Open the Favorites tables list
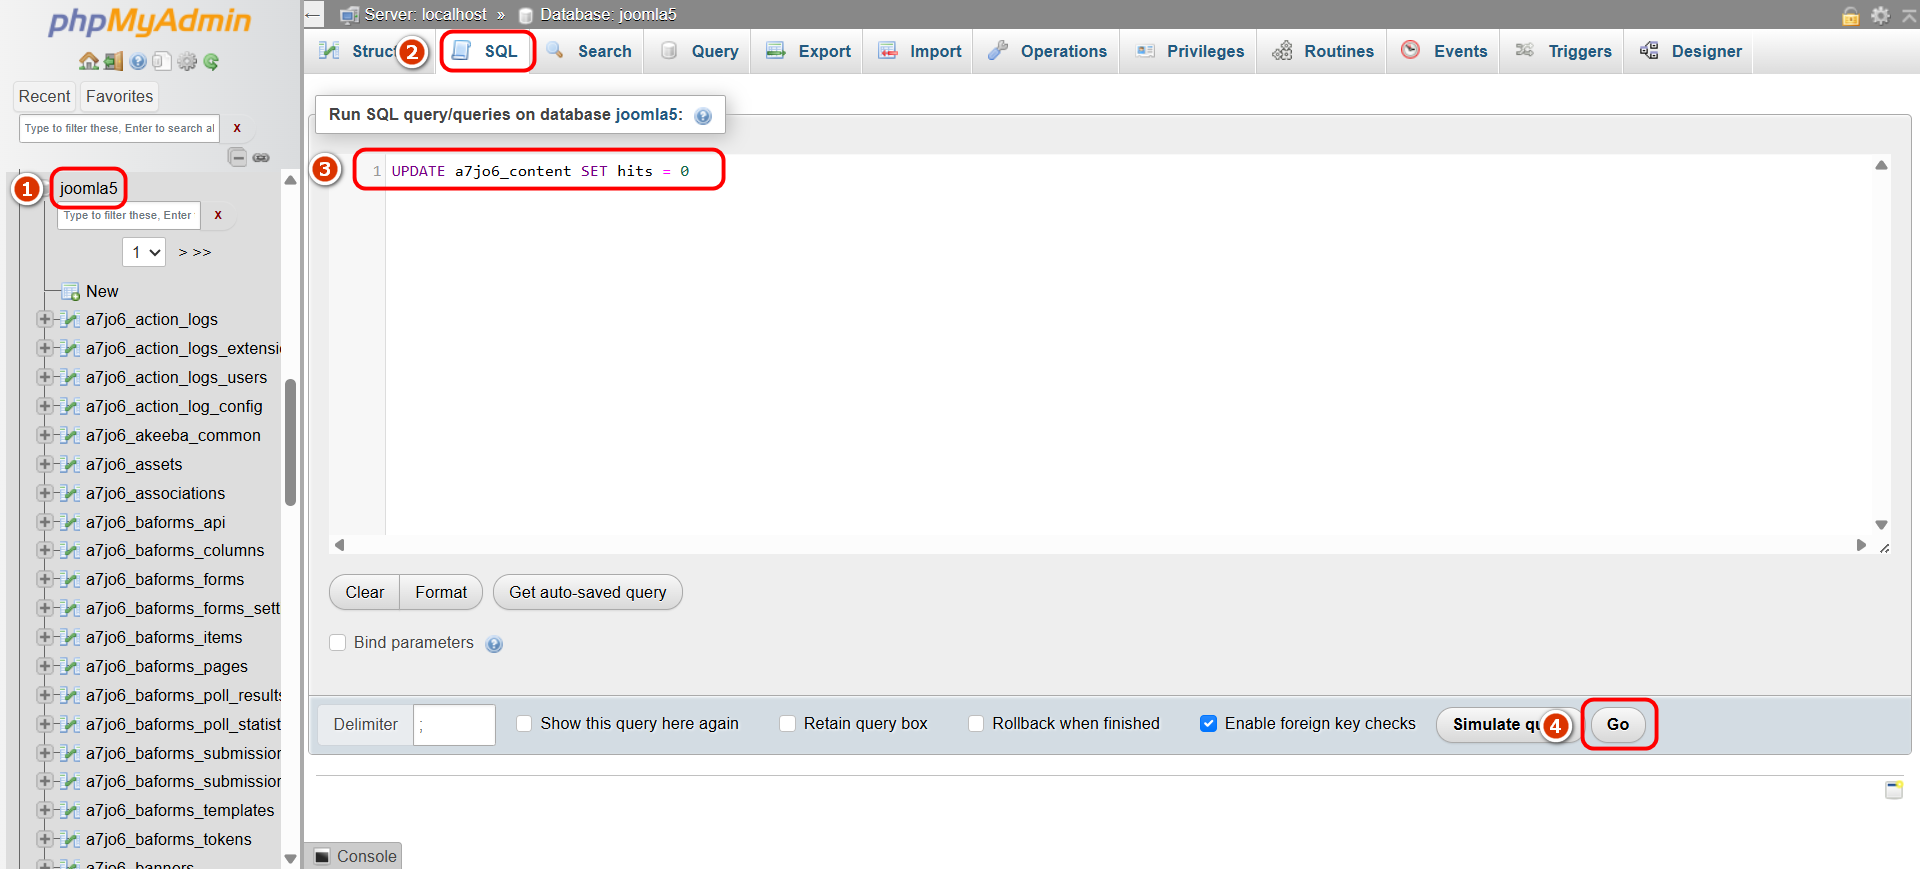 pos(119,96)
